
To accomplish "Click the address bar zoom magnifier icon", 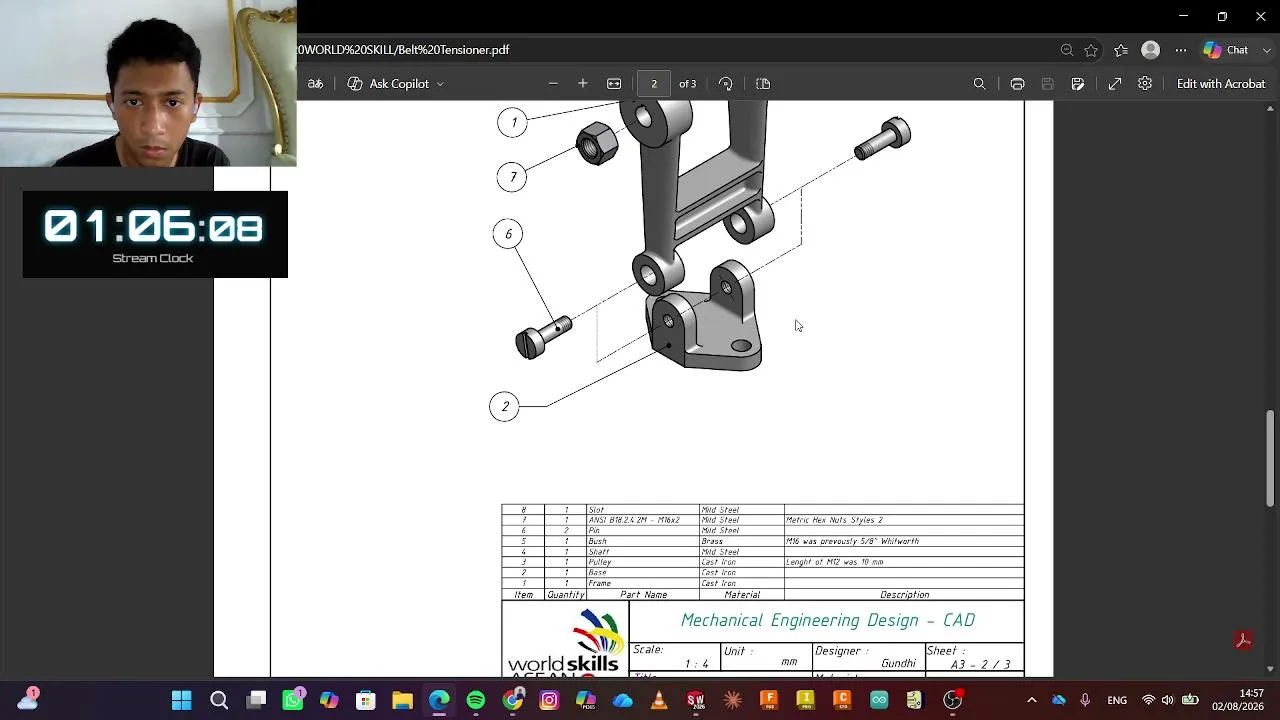I will pyautogui.click(x=1067, y=50).
